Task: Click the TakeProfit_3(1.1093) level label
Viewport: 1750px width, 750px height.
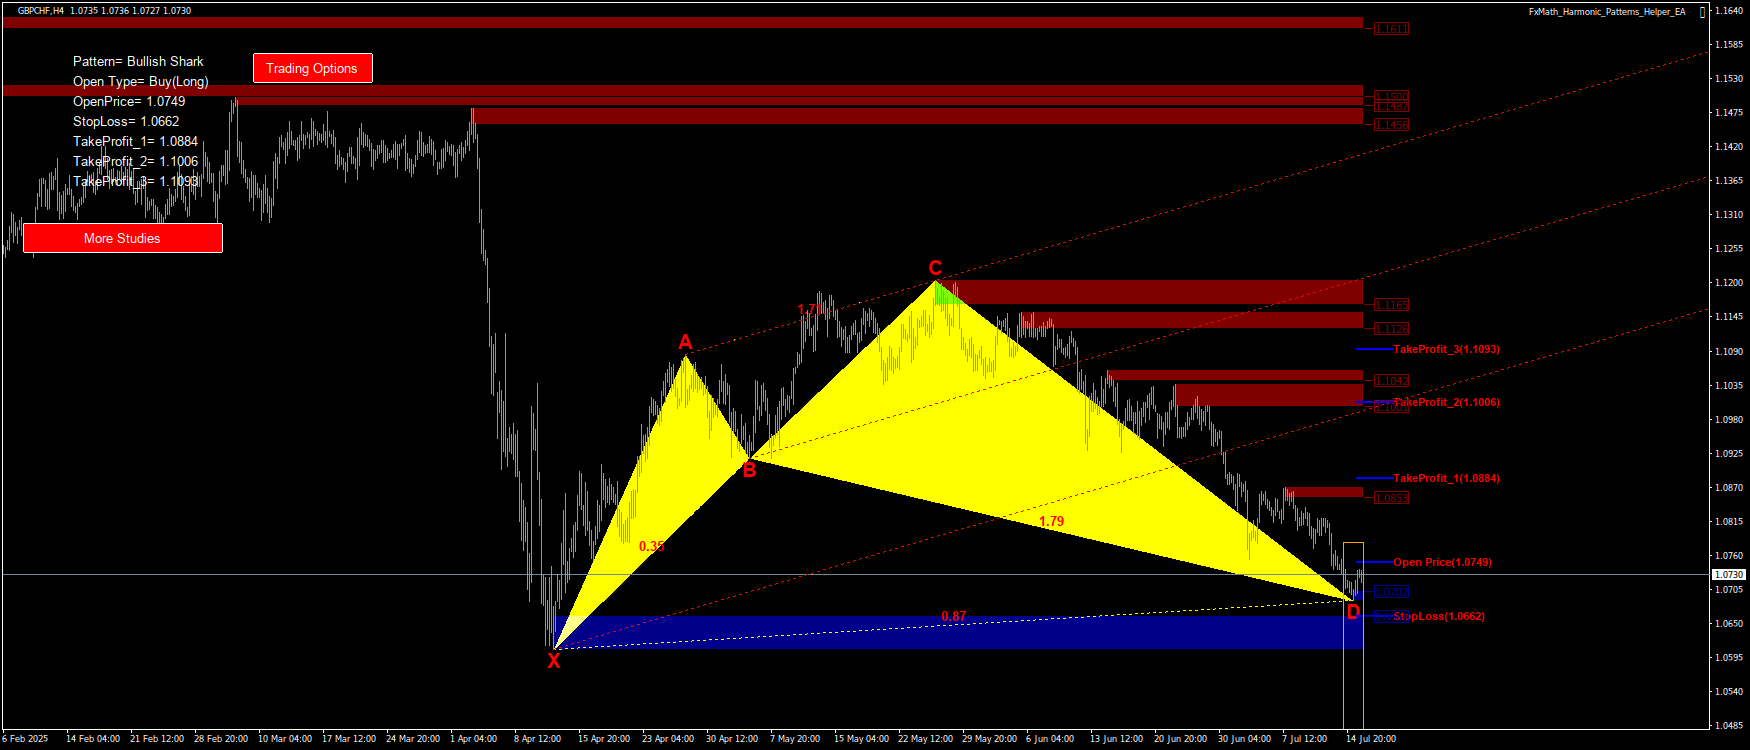Action: [x=1446, y=349]
